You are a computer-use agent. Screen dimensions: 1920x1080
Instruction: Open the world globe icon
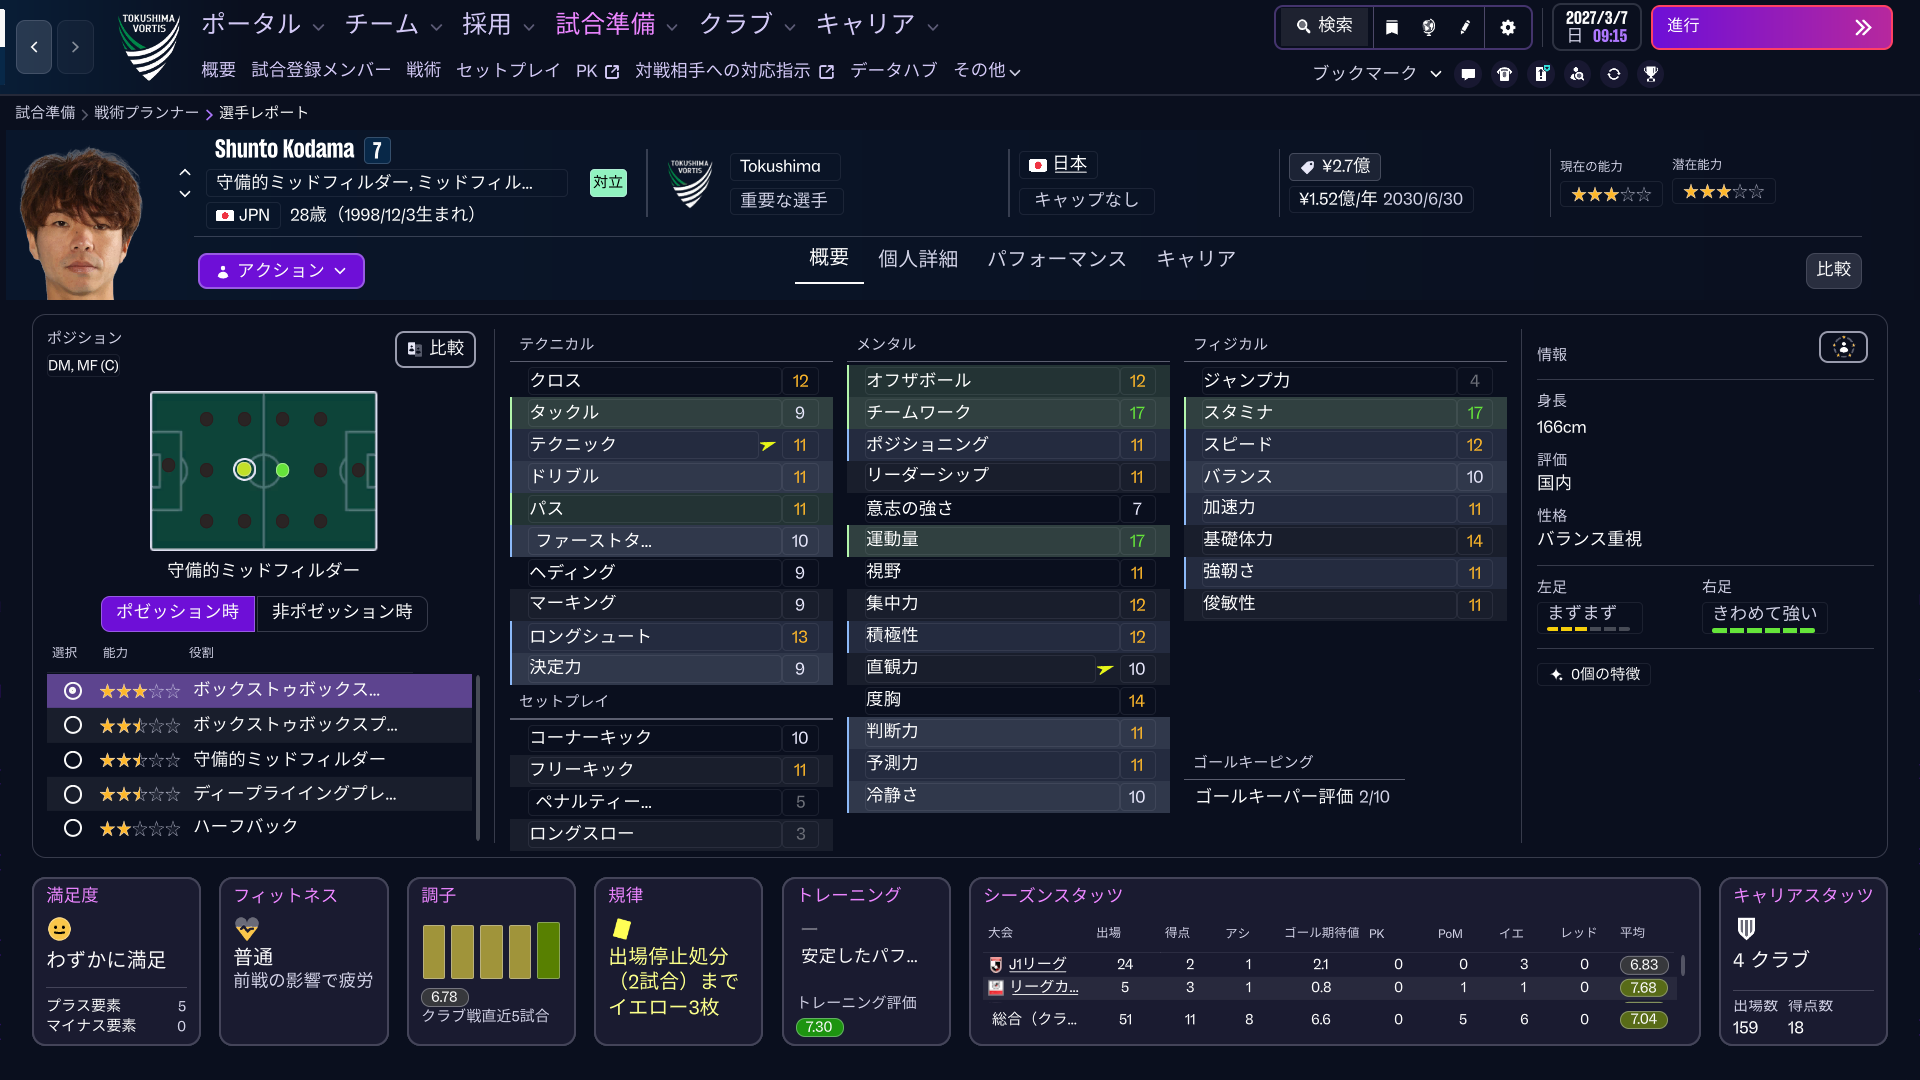pyautogui.click(x=1428, y=27)
